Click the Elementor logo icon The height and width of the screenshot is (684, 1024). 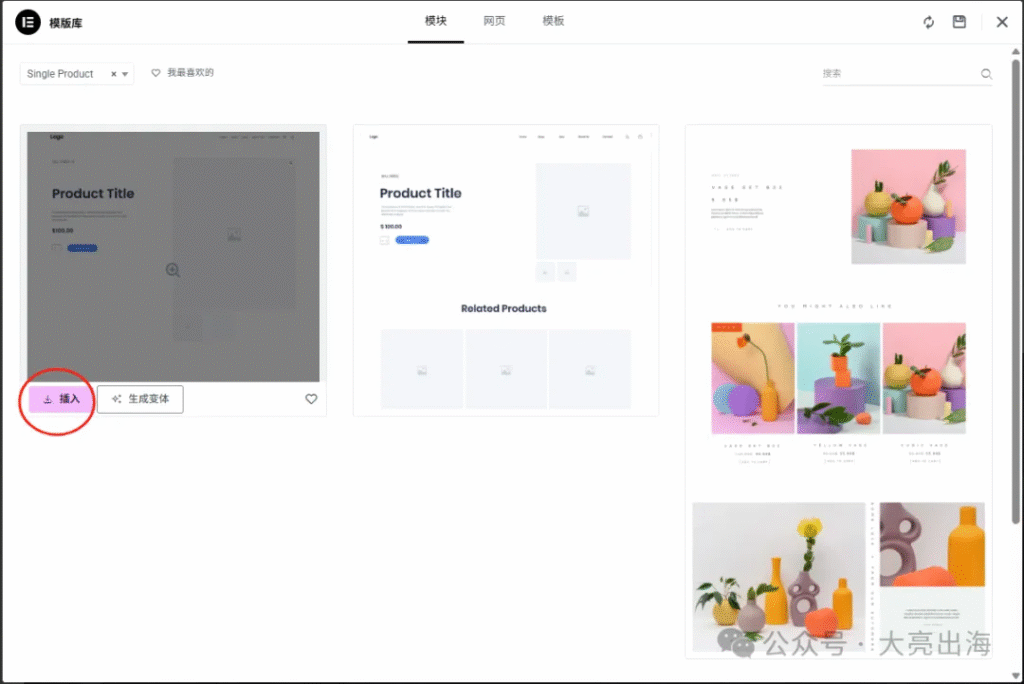[x=28, y=22]
